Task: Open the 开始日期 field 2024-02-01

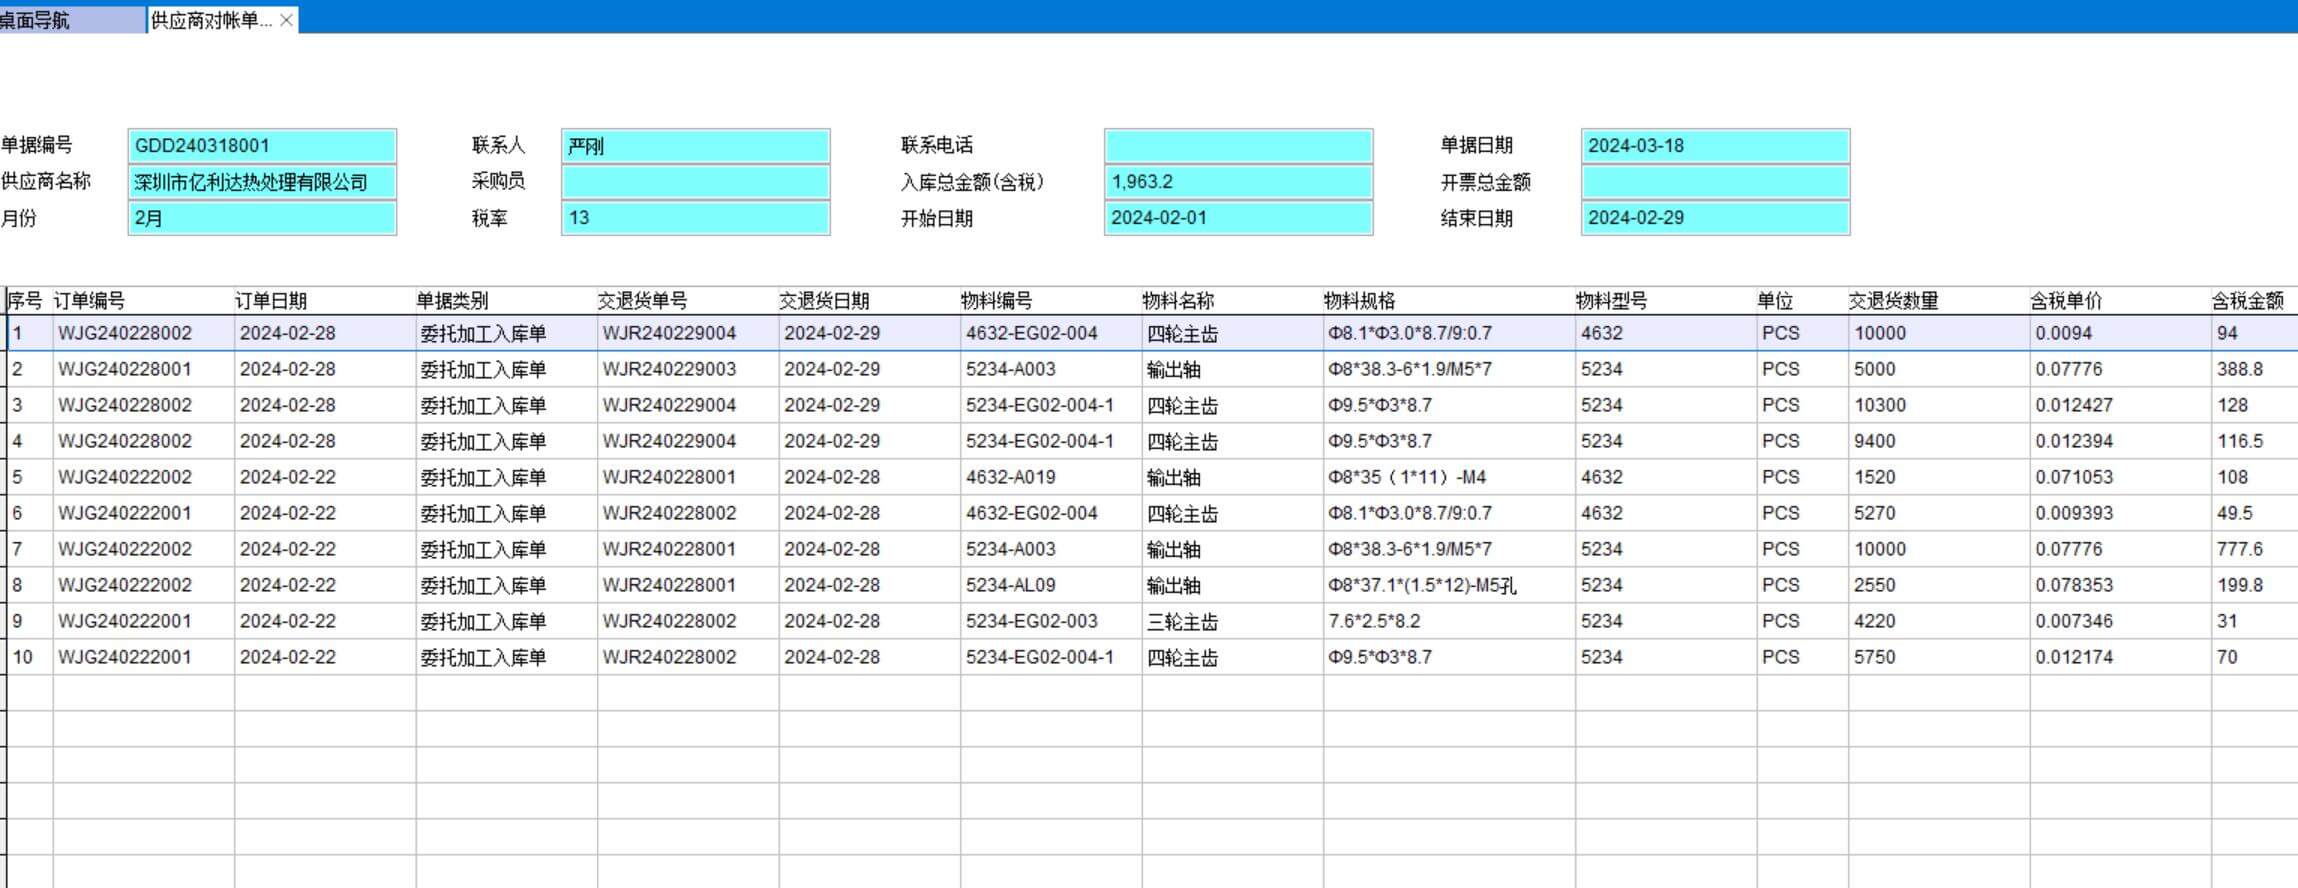Action: pyautogui.click(x=1238, y=218)
